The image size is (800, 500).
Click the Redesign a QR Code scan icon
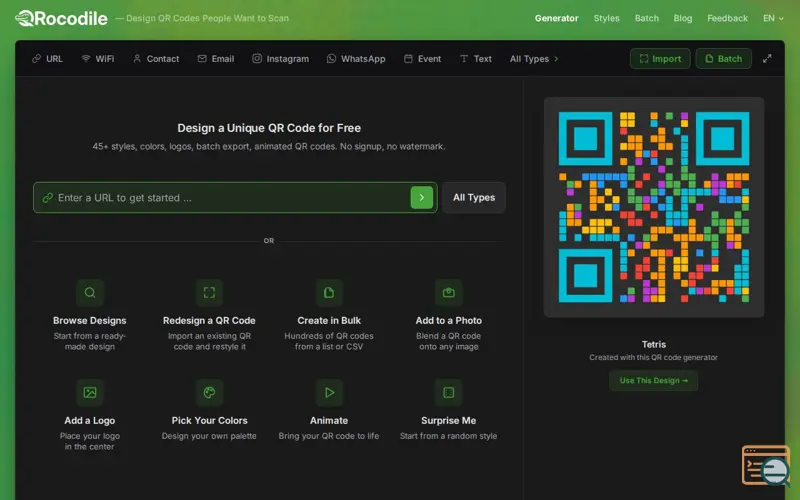click(209, 292)
